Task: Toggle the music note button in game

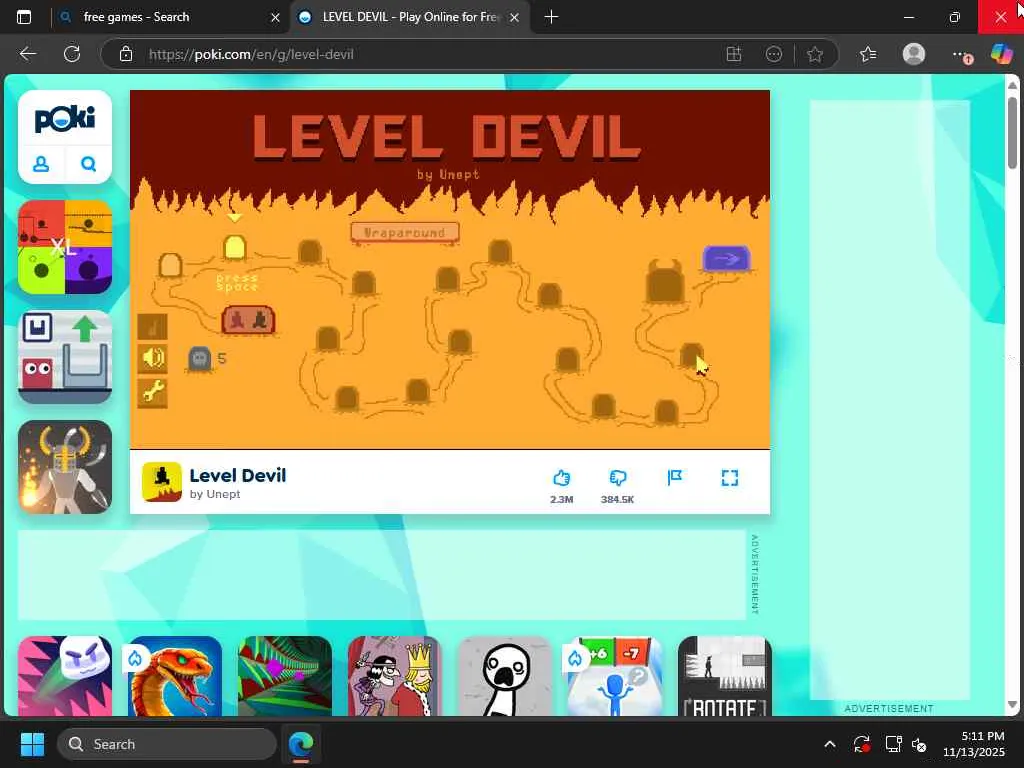Action: [152, 327]
